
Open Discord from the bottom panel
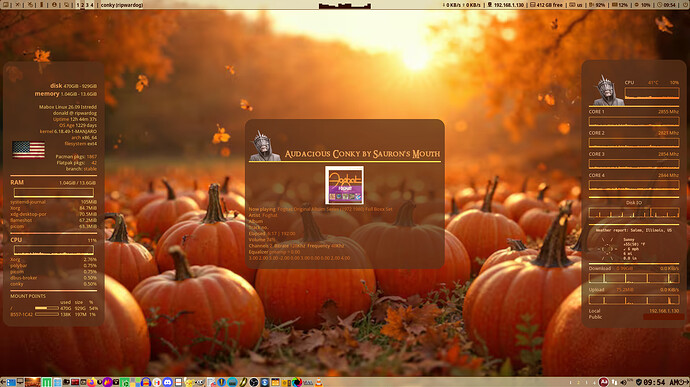click(167, 382)
